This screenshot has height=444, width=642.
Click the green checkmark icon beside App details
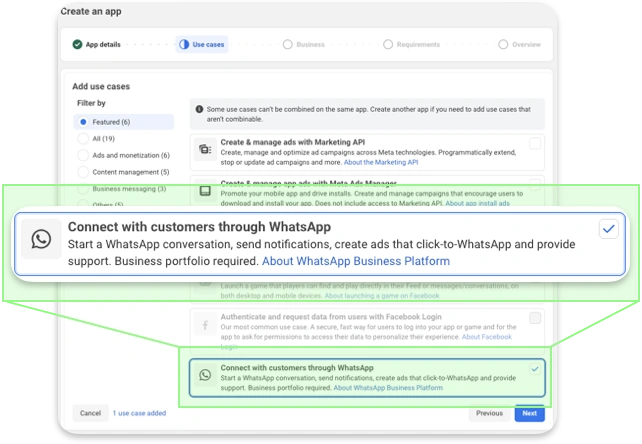pos(77,44)
